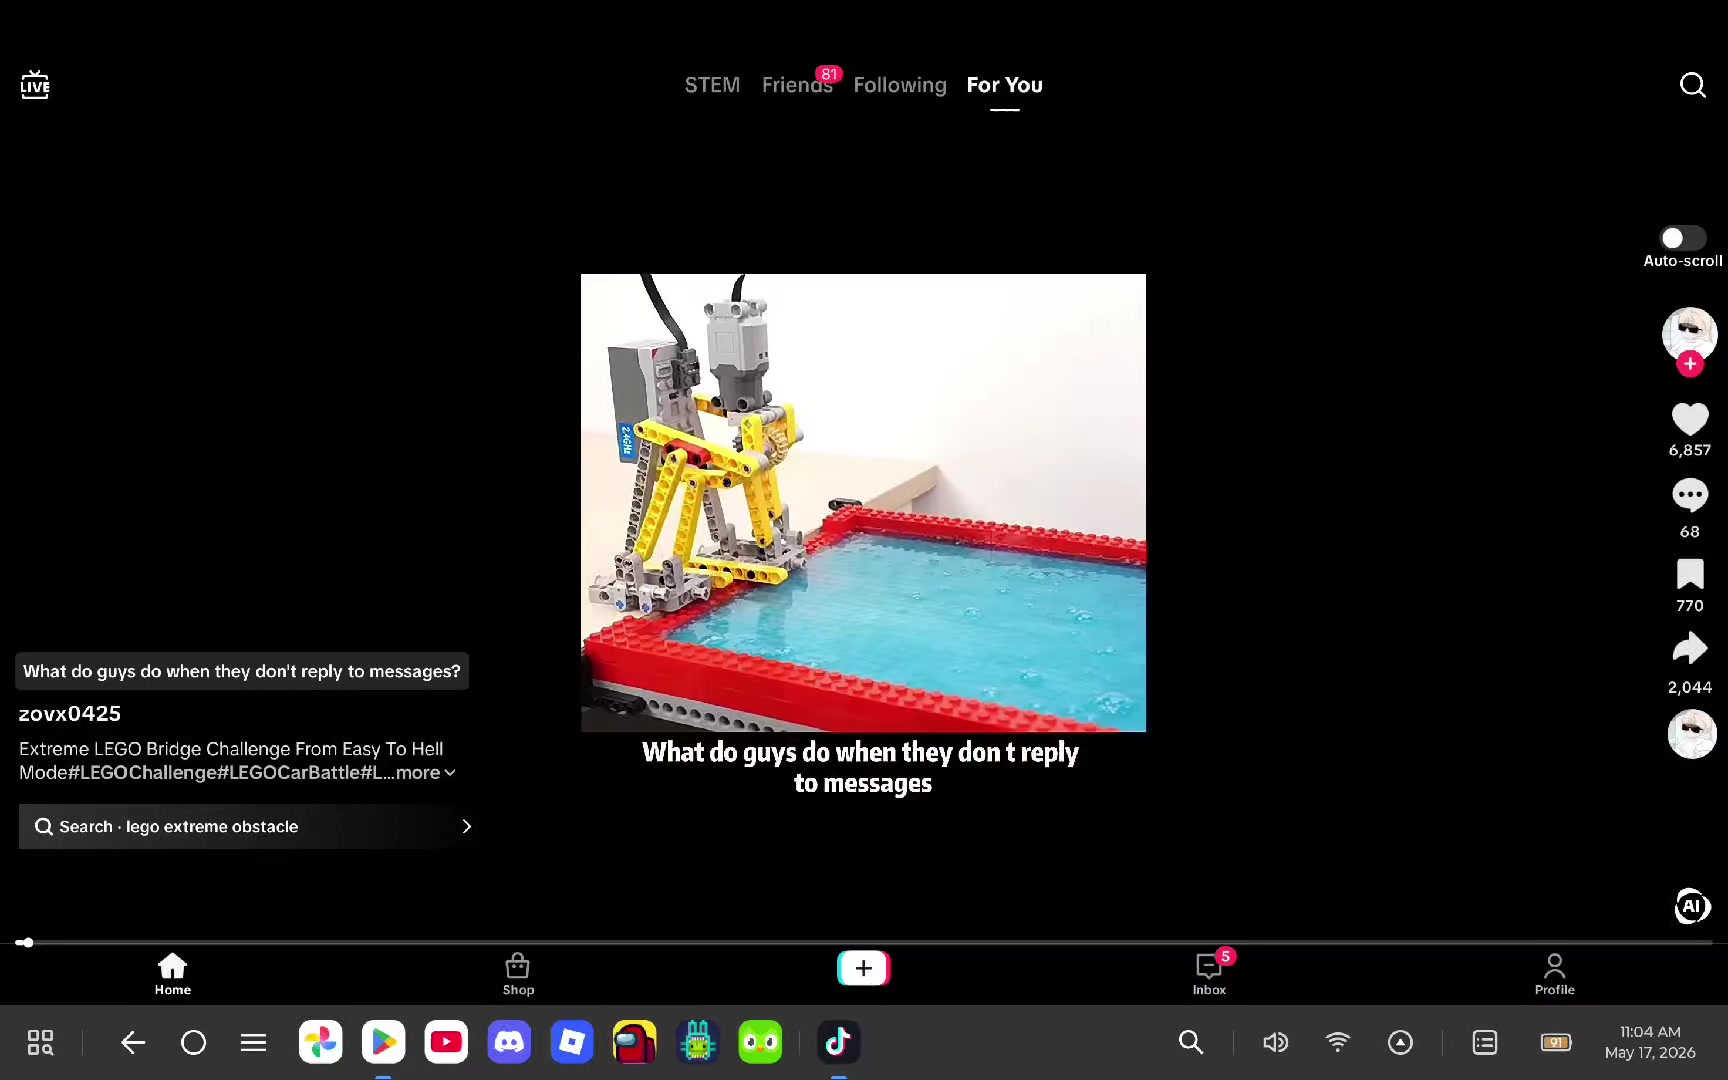1728x1080 pixels.
Task: Open zovx0425 username link
Action: (70, 714)
